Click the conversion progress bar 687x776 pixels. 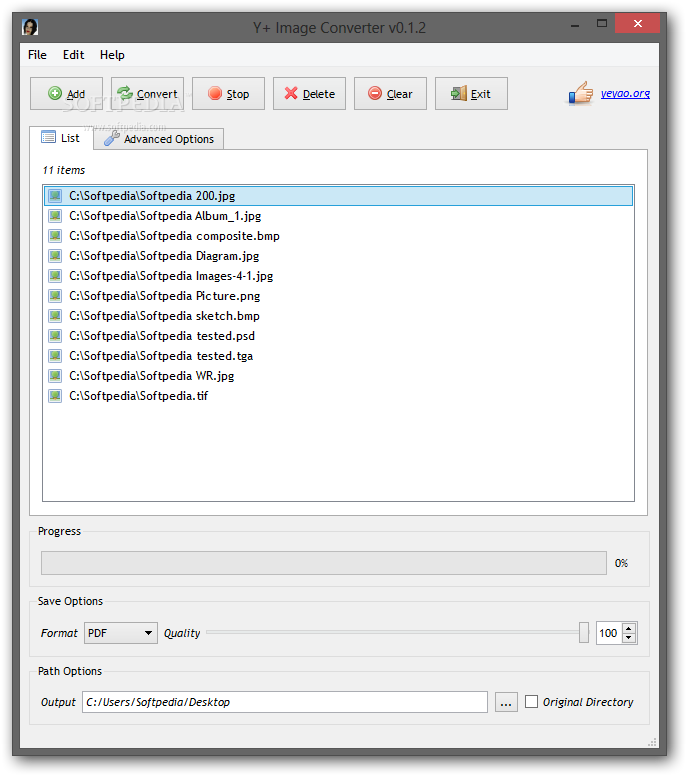click(x=324, y=563)
